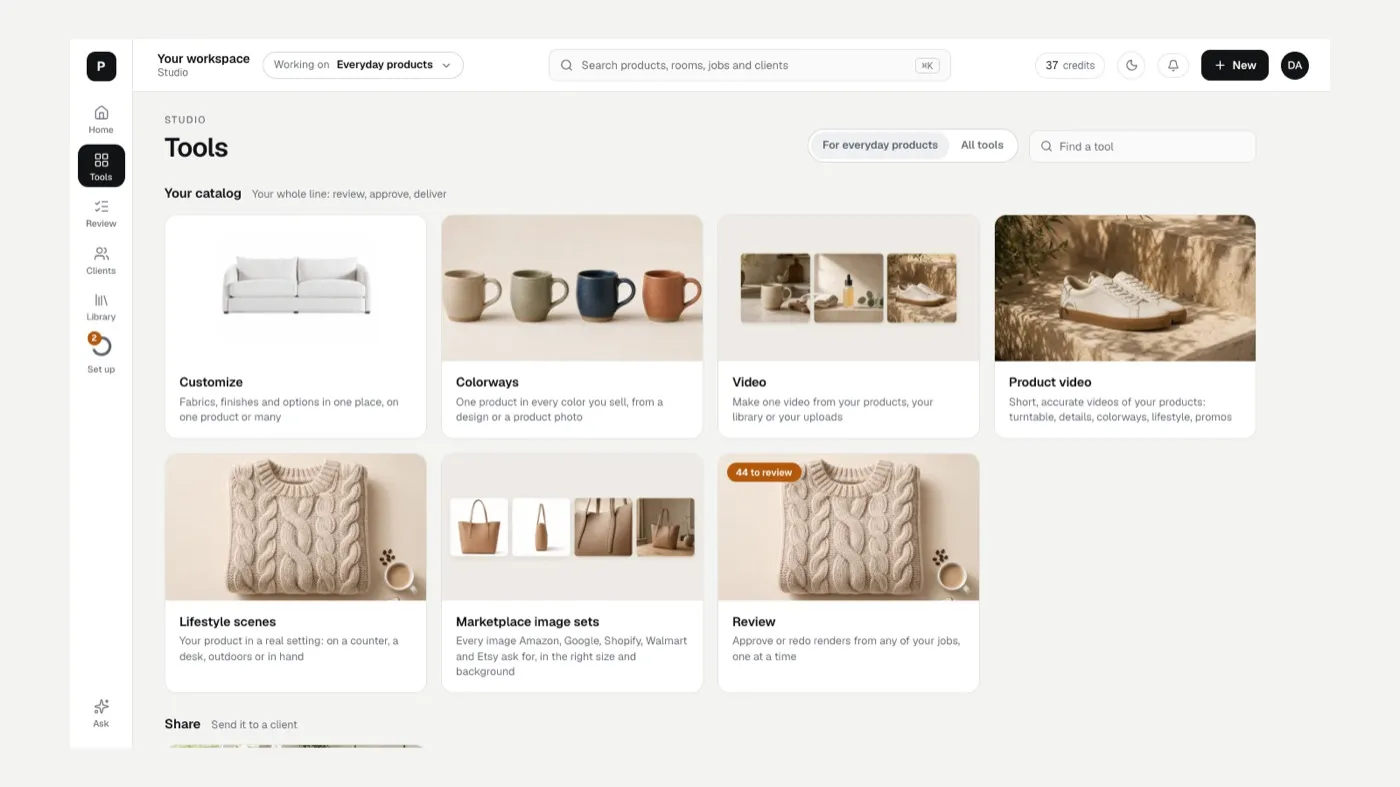Click the 'Fabrics, finishes and options' description
This screenshot has width=1400, height=787.
(x=289, y=410)
